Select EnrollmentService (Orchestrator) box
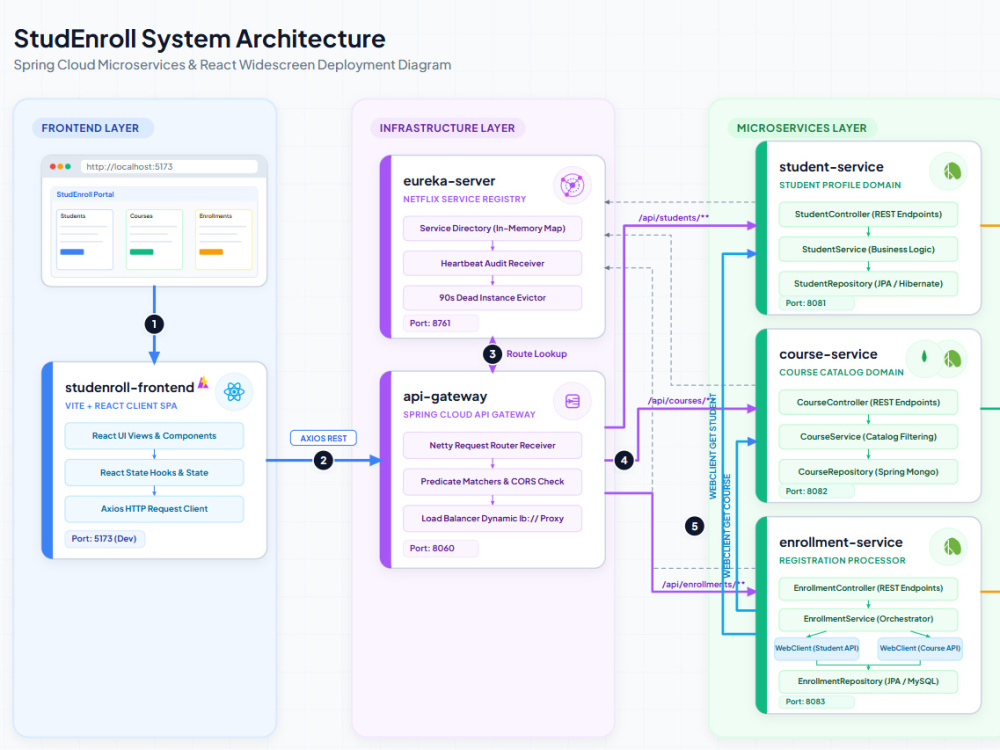Viewport: 1000px width, 750px height. point(868,619)
